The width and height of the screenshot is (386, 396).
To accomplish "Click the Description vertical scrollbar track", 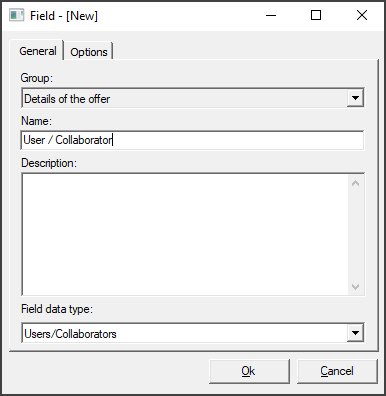I will coord(356,235).
